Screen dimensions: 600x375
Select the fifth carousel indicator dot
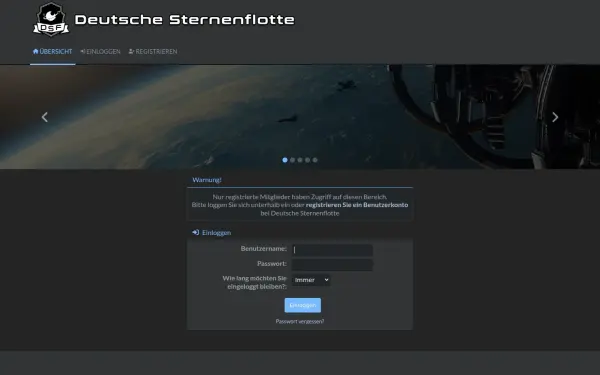pos(315,160)
